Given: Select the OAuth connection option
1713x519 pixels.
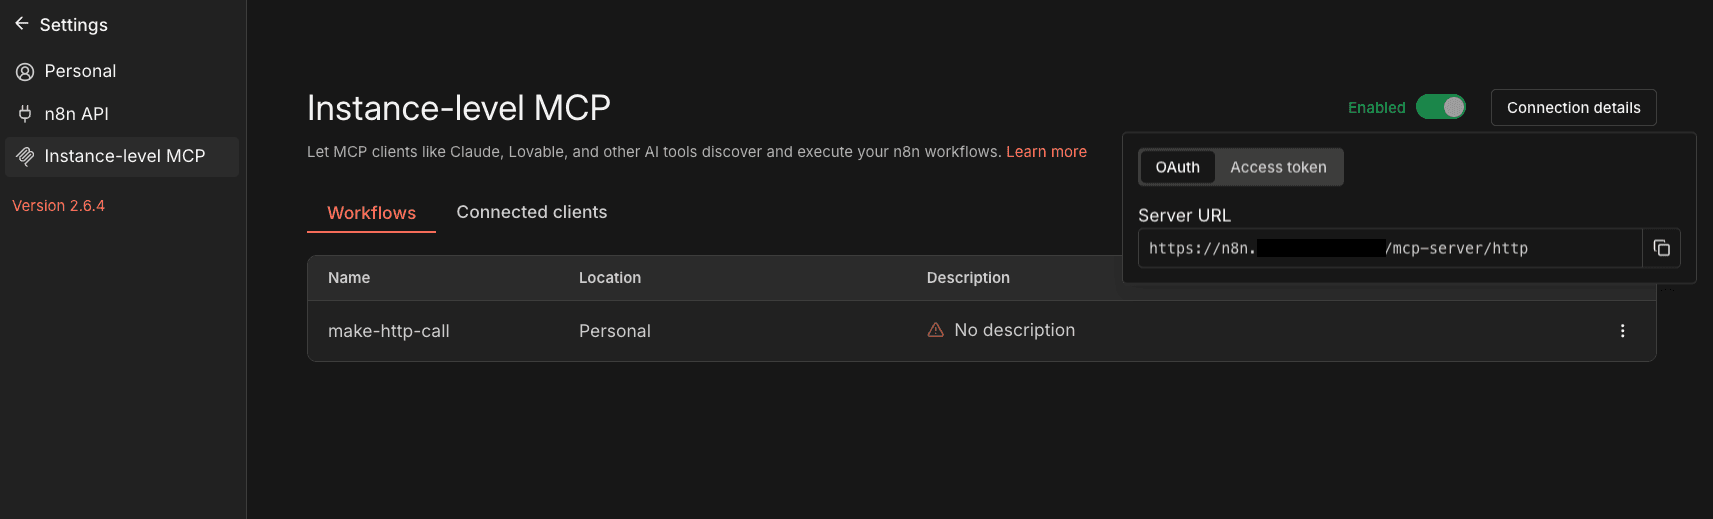Looking at the screenshot, I should coord(1177,167).
